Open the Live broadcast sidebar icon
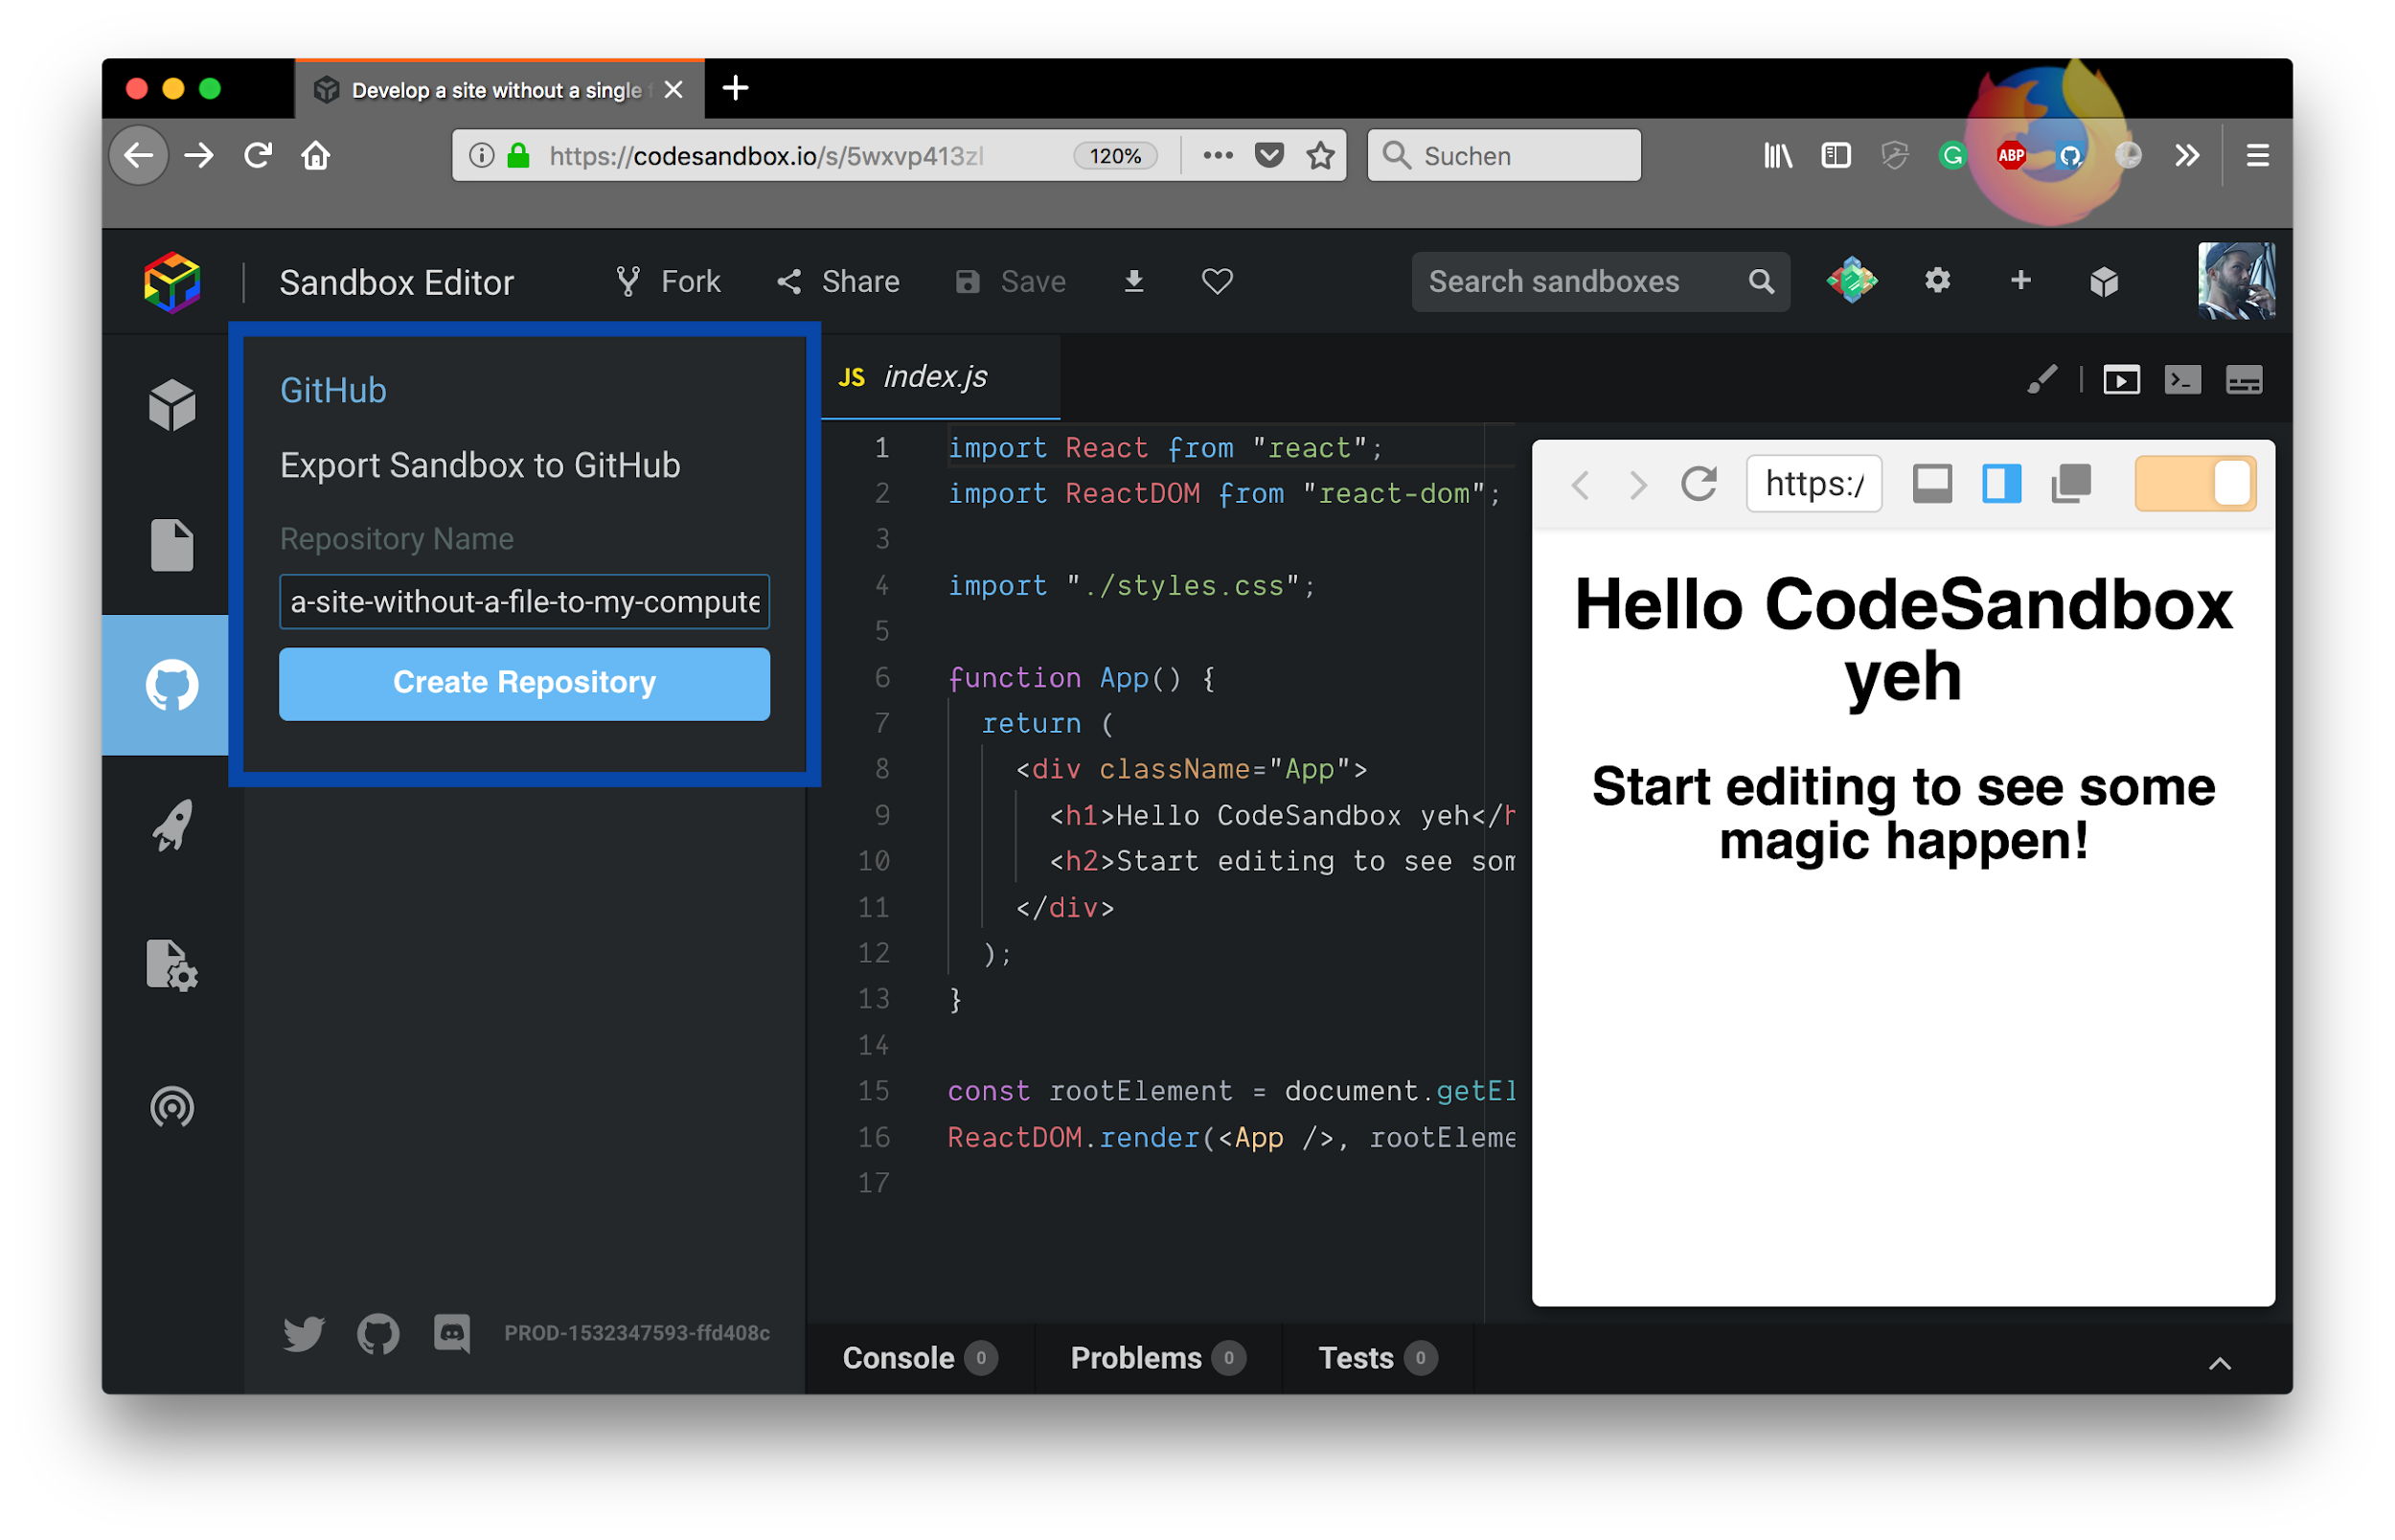The height and width of the screenshot is (1540, 2395). [172, 1107]
